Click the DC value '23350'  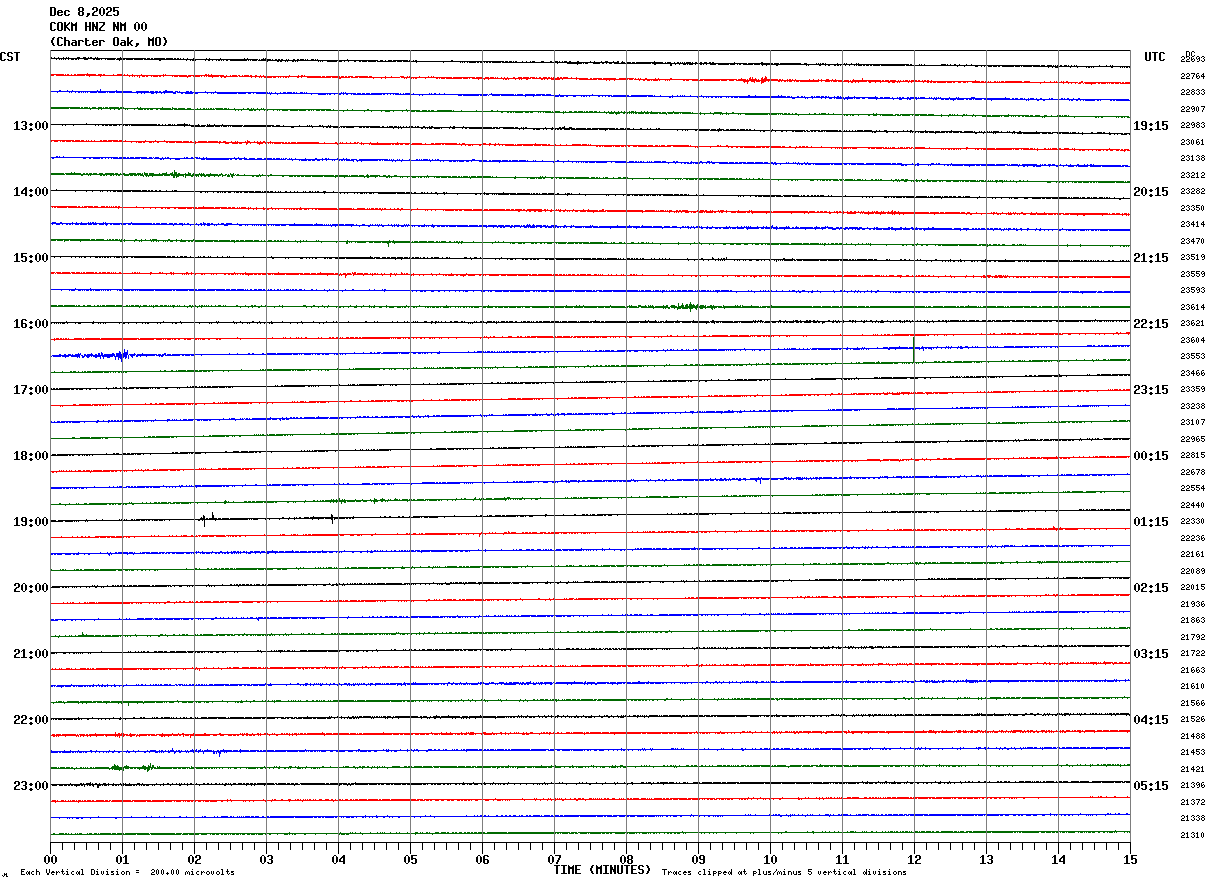[x=1192, y=208]
